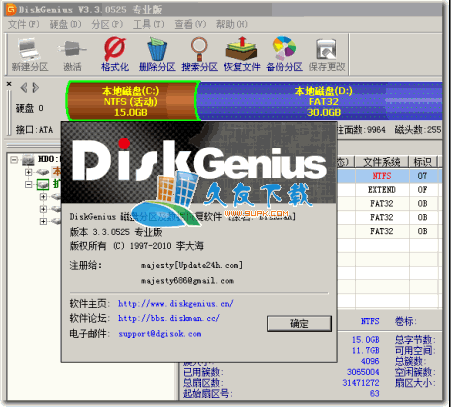Screen dimensions: 451x407
Task: Click the 硬盘 0 disk label
Action: 29,108
